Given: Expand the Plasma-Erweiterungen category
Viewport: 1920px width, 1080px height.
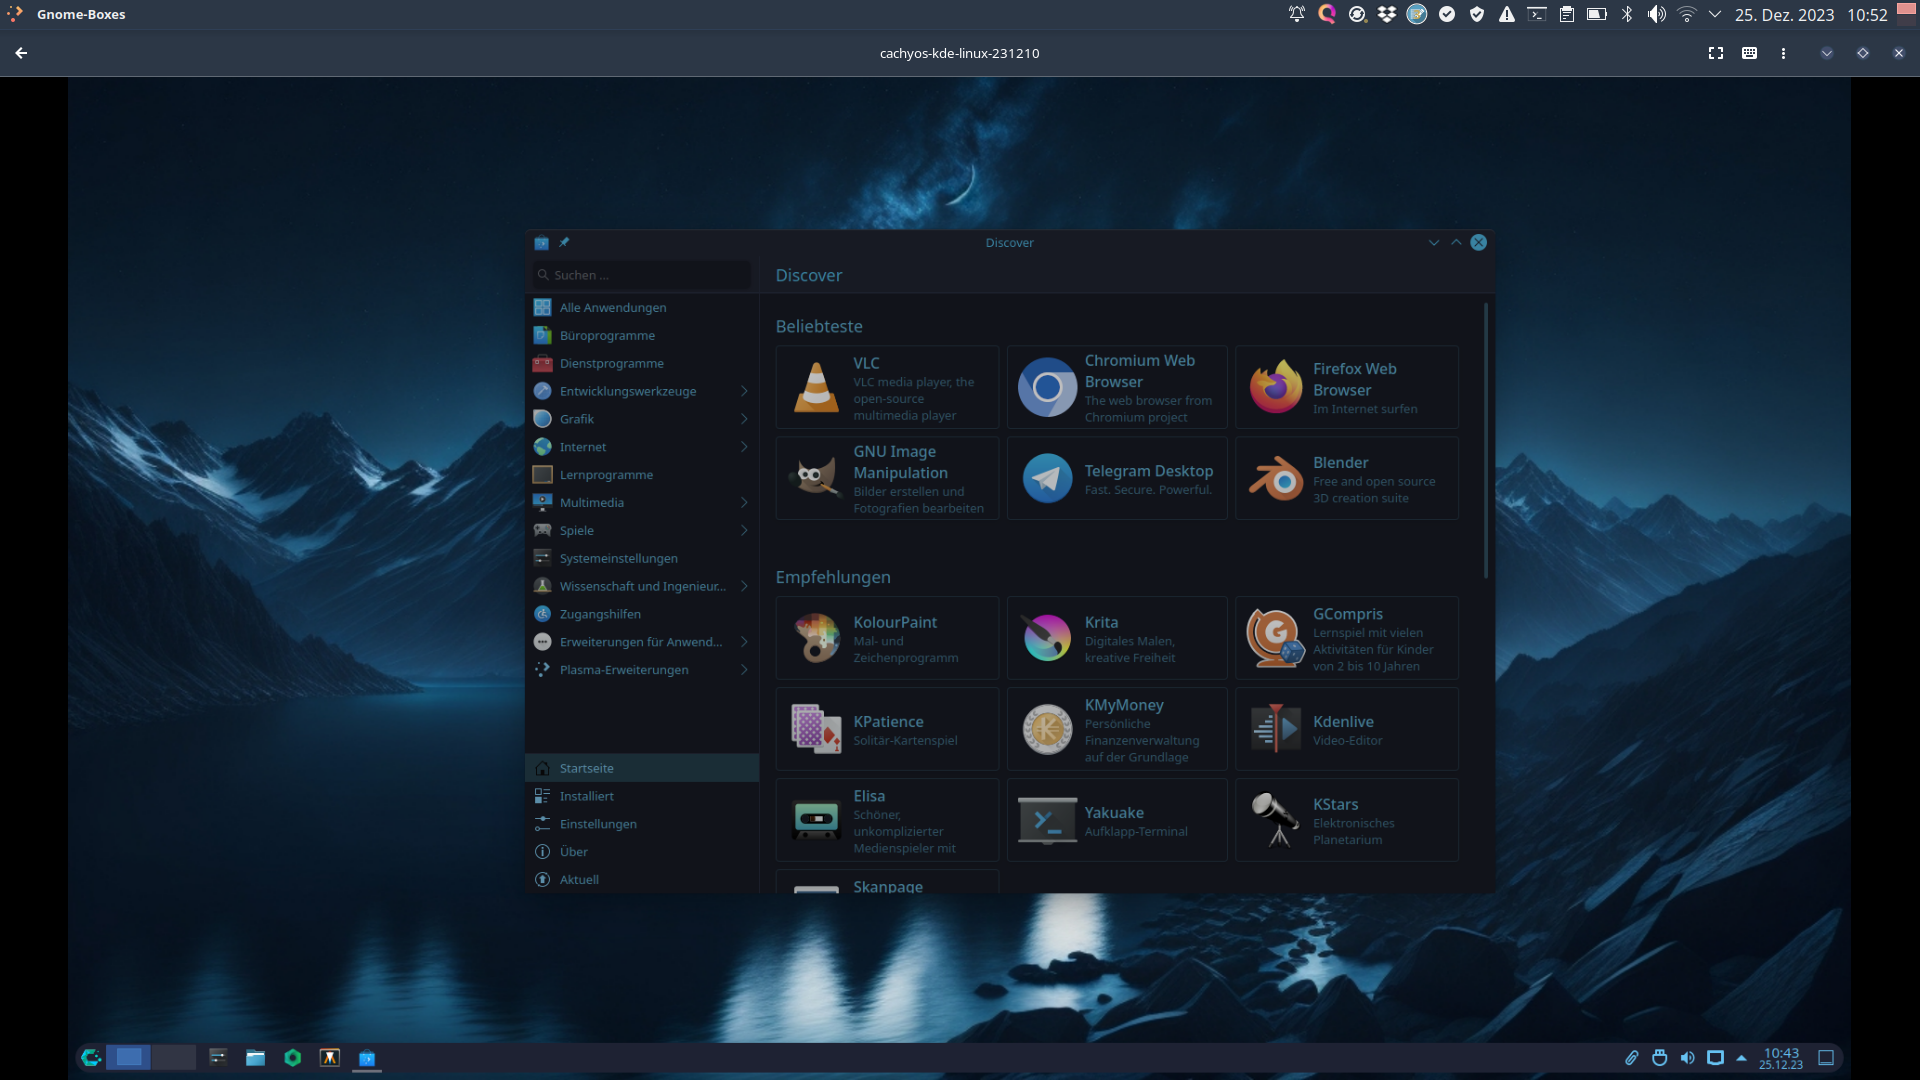Looking at the screenshot, I should click(744, 670).
